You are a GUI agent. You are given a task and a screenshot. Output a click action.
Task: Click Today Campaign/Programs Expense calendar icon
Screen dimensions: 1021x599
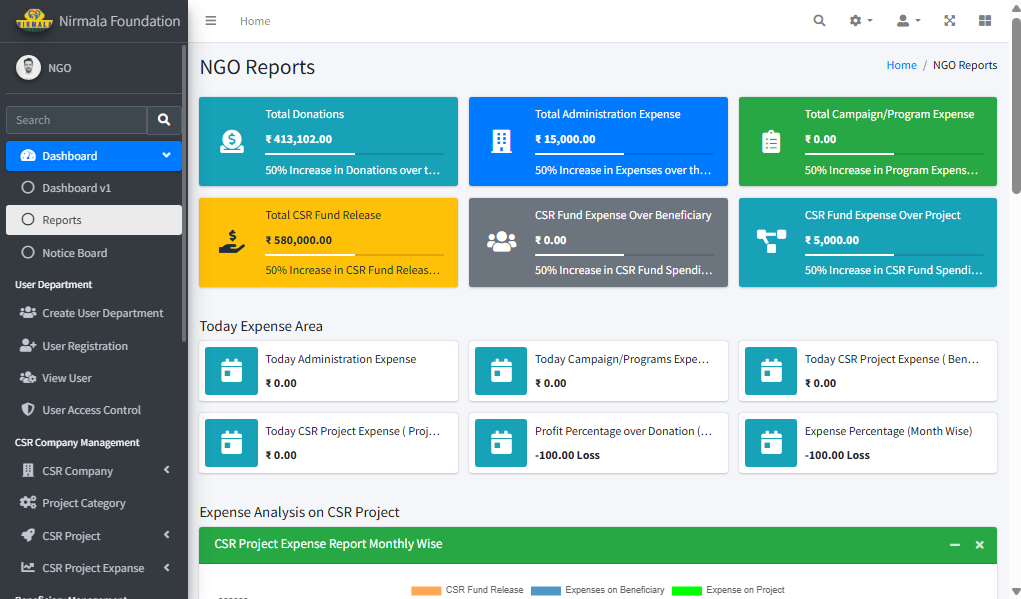click(501, 371)
